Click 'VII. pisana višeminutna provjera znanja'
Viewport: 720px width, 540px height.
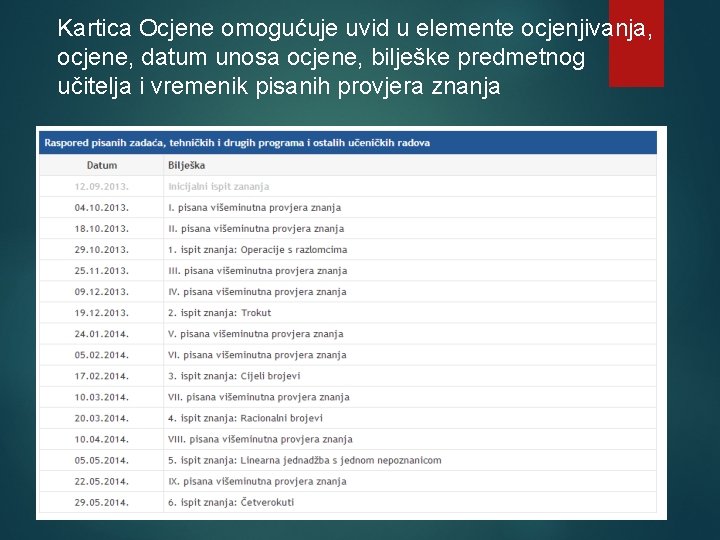point(259,398)
